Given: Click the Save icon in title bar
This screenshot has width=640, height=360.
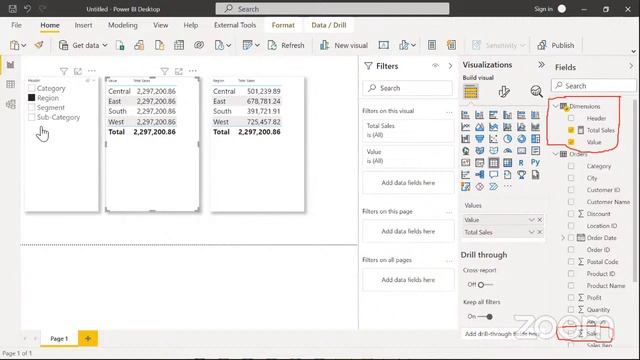Looking at the screenshot, I should 13,9.
